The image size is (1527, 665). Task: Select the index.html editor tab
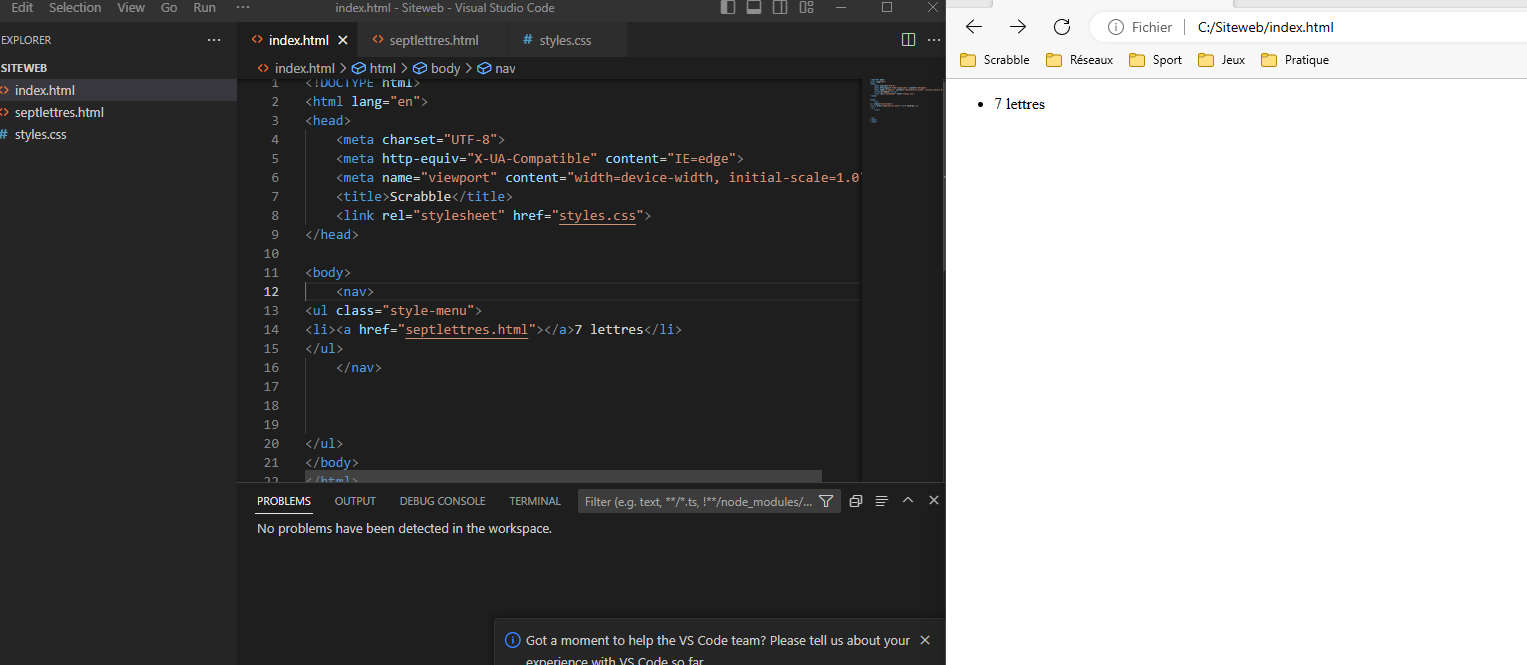pos(299,41)
